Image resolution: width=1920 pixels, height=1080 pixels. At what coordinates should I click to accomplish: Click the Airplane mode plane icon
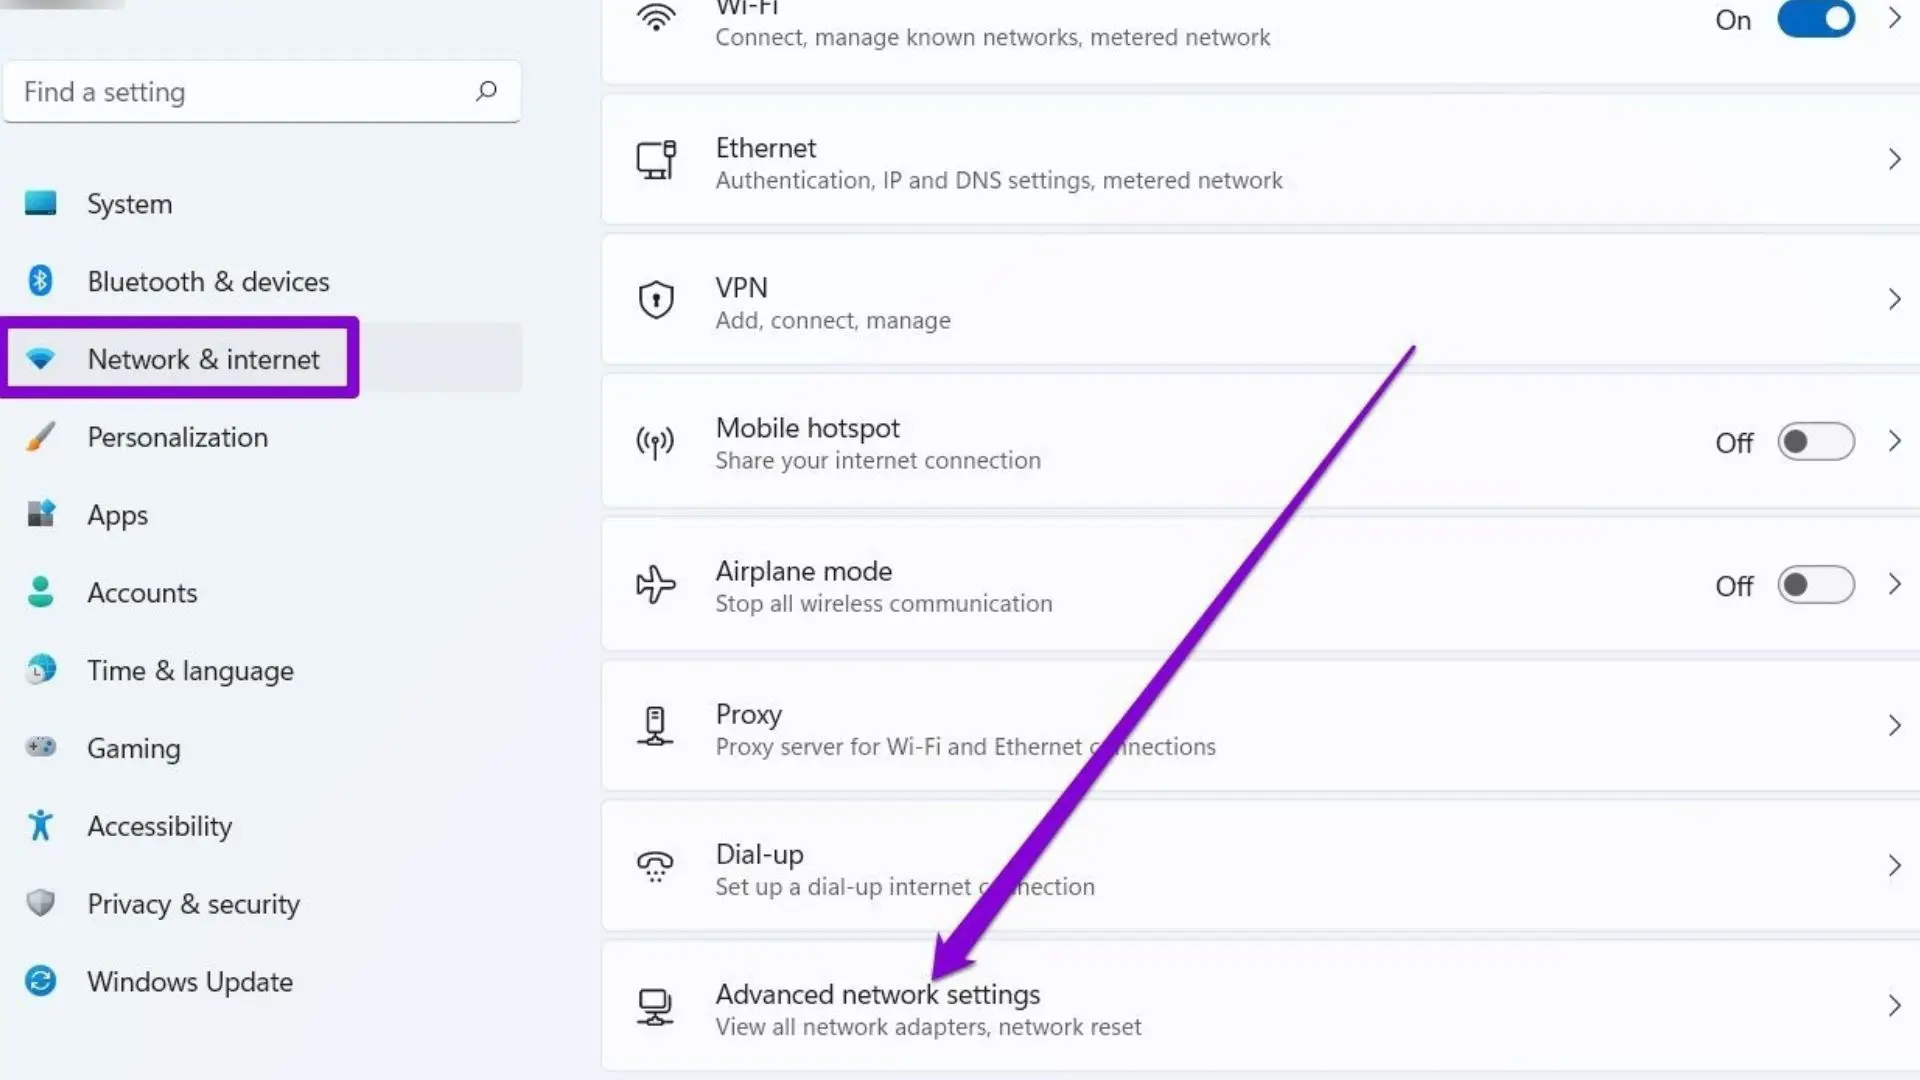click(656, 585)
